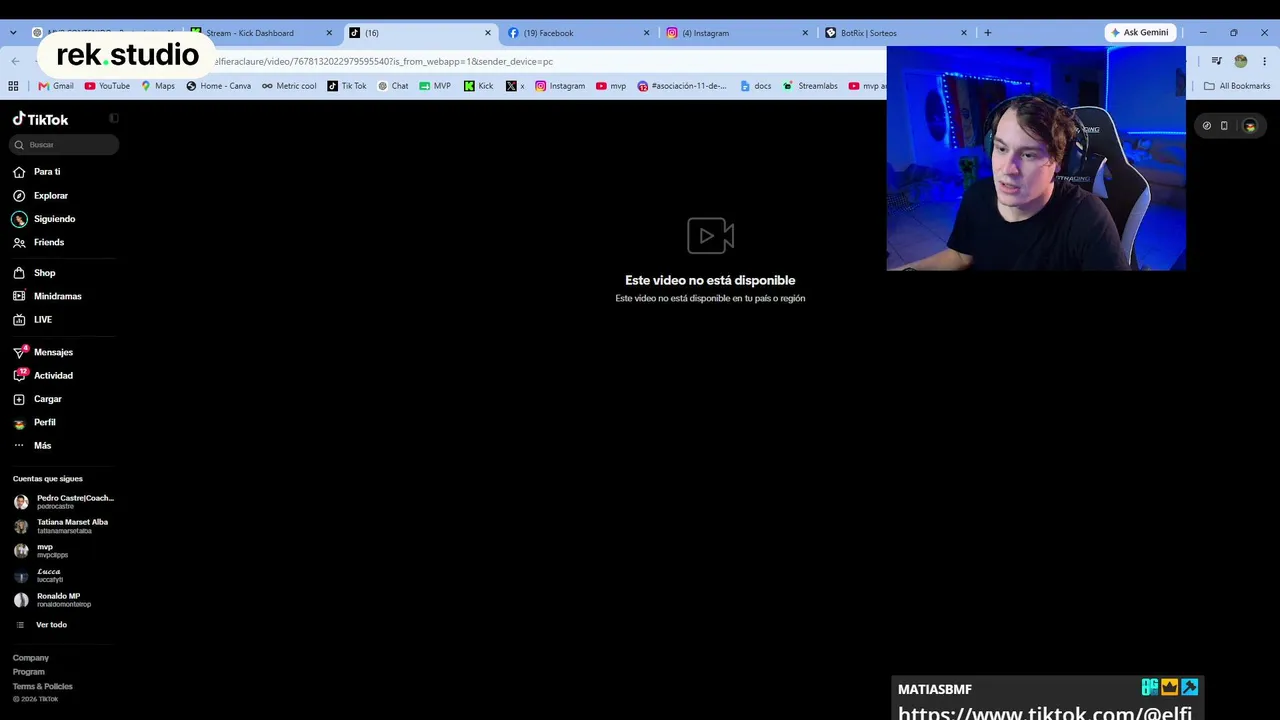Open Pedro Castre's account

pos(64,502)
